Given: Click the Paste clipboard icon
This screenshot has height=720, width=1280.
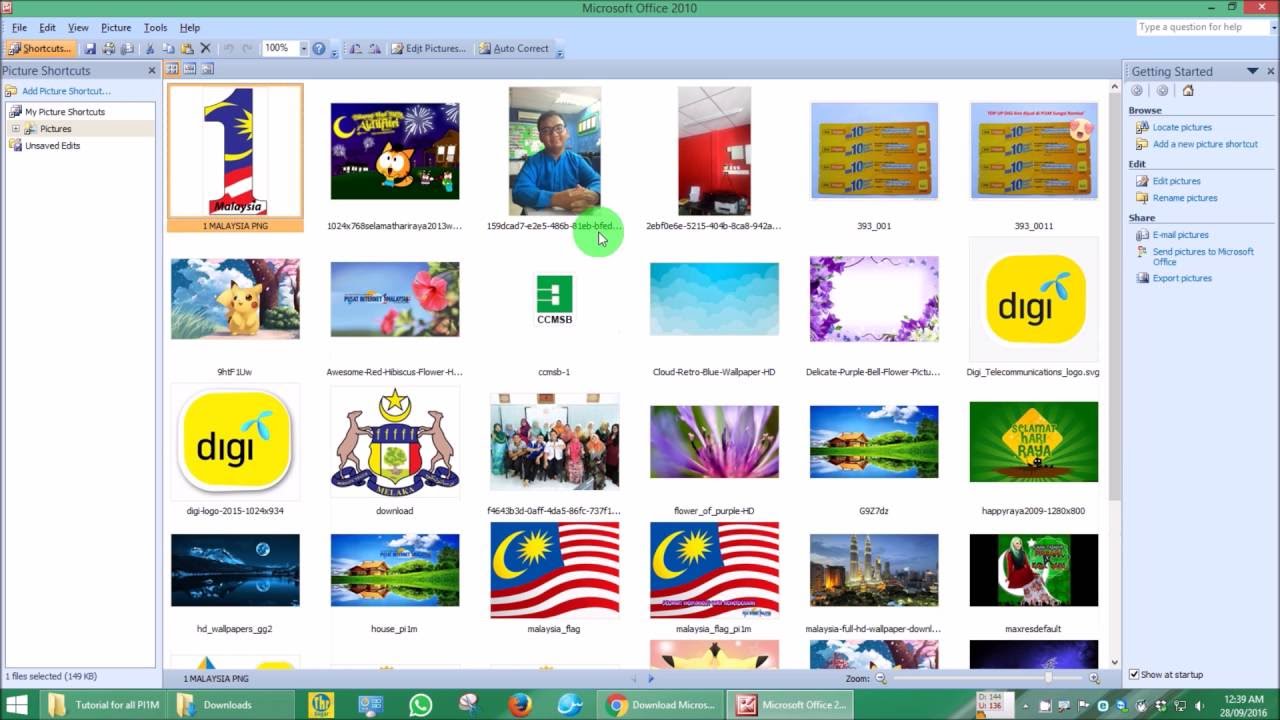Looking at the screenshot, I should 187,48.
